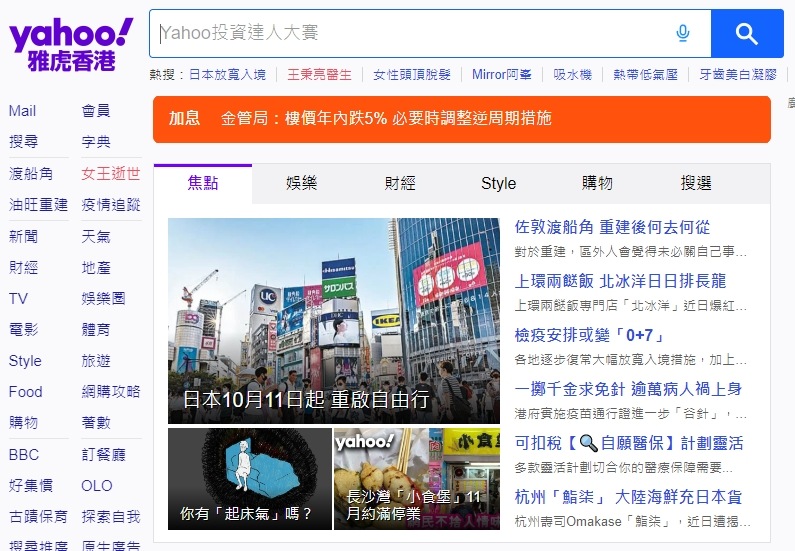Open headline 可扣稅 自願醫保 計劃靈活

pyautogui.click(x=629, y=444)
